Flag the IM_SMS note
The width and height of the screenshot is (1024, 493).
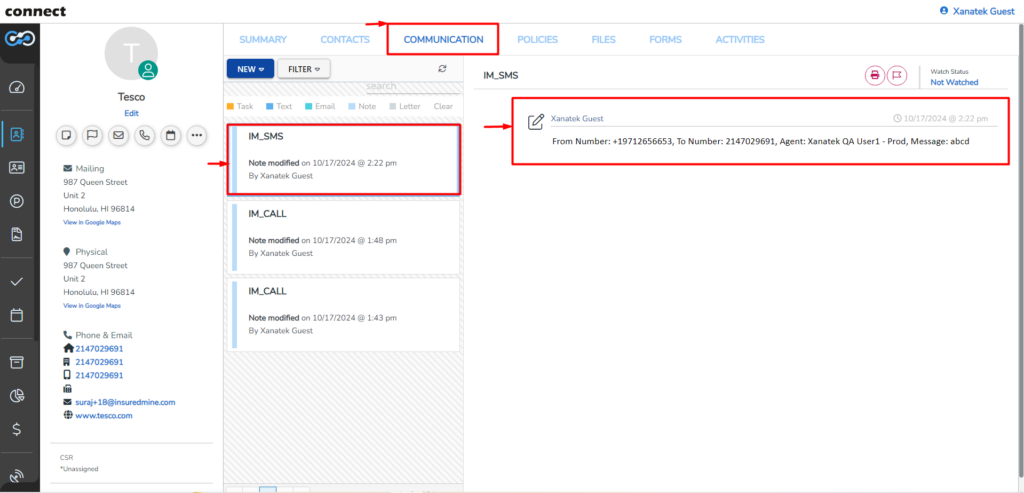(897, 75)
